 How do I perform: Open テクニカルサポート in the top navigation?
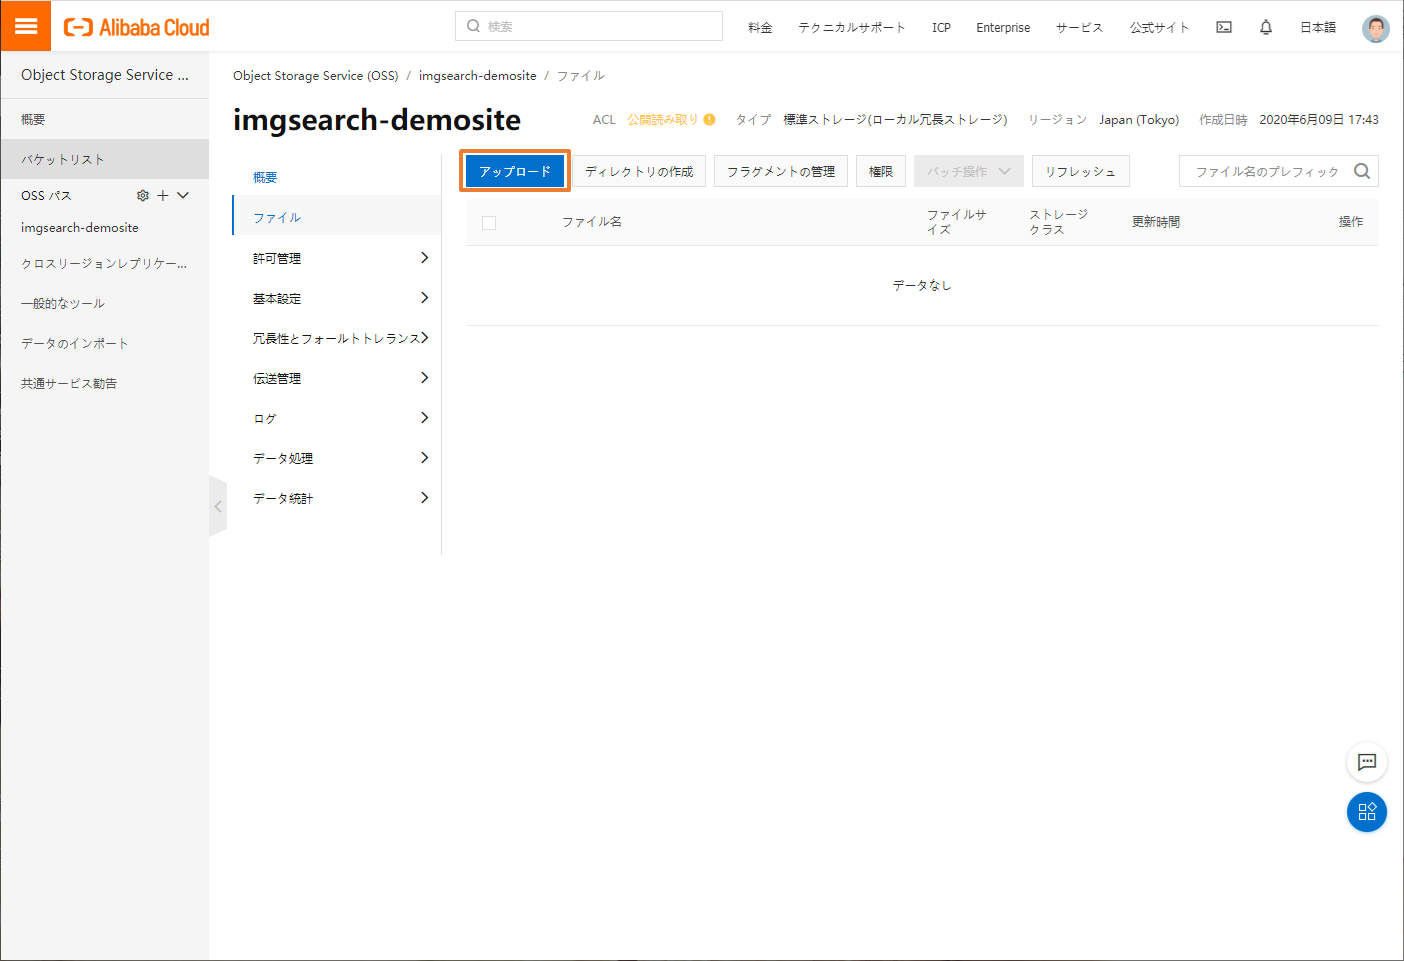(x=852, y=27)
